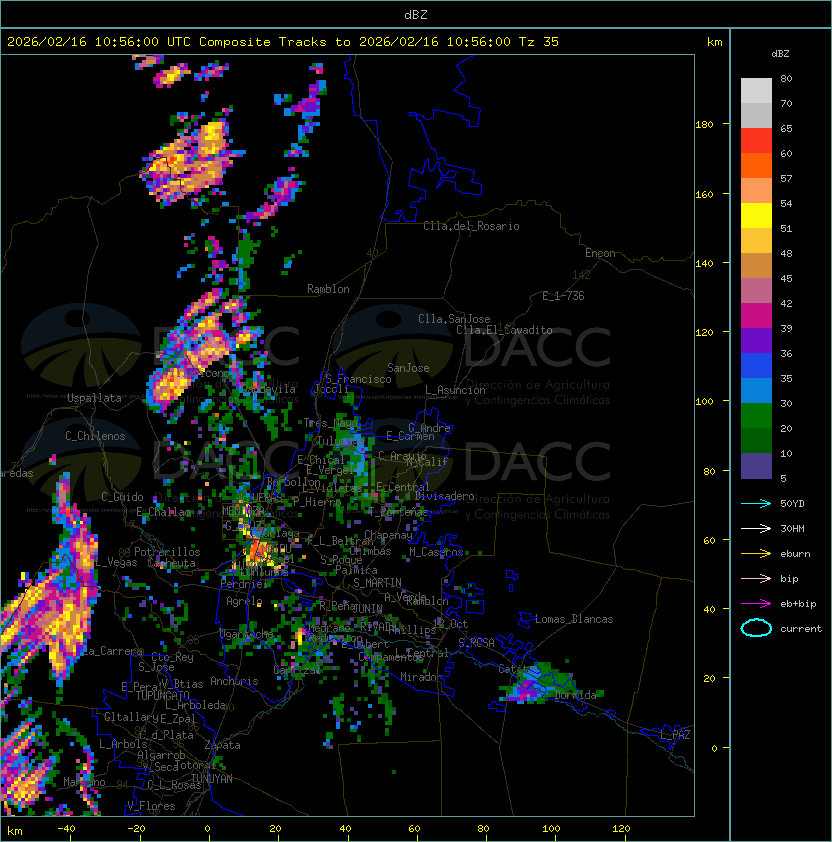Click the dBZ title at top

[416, 14]
